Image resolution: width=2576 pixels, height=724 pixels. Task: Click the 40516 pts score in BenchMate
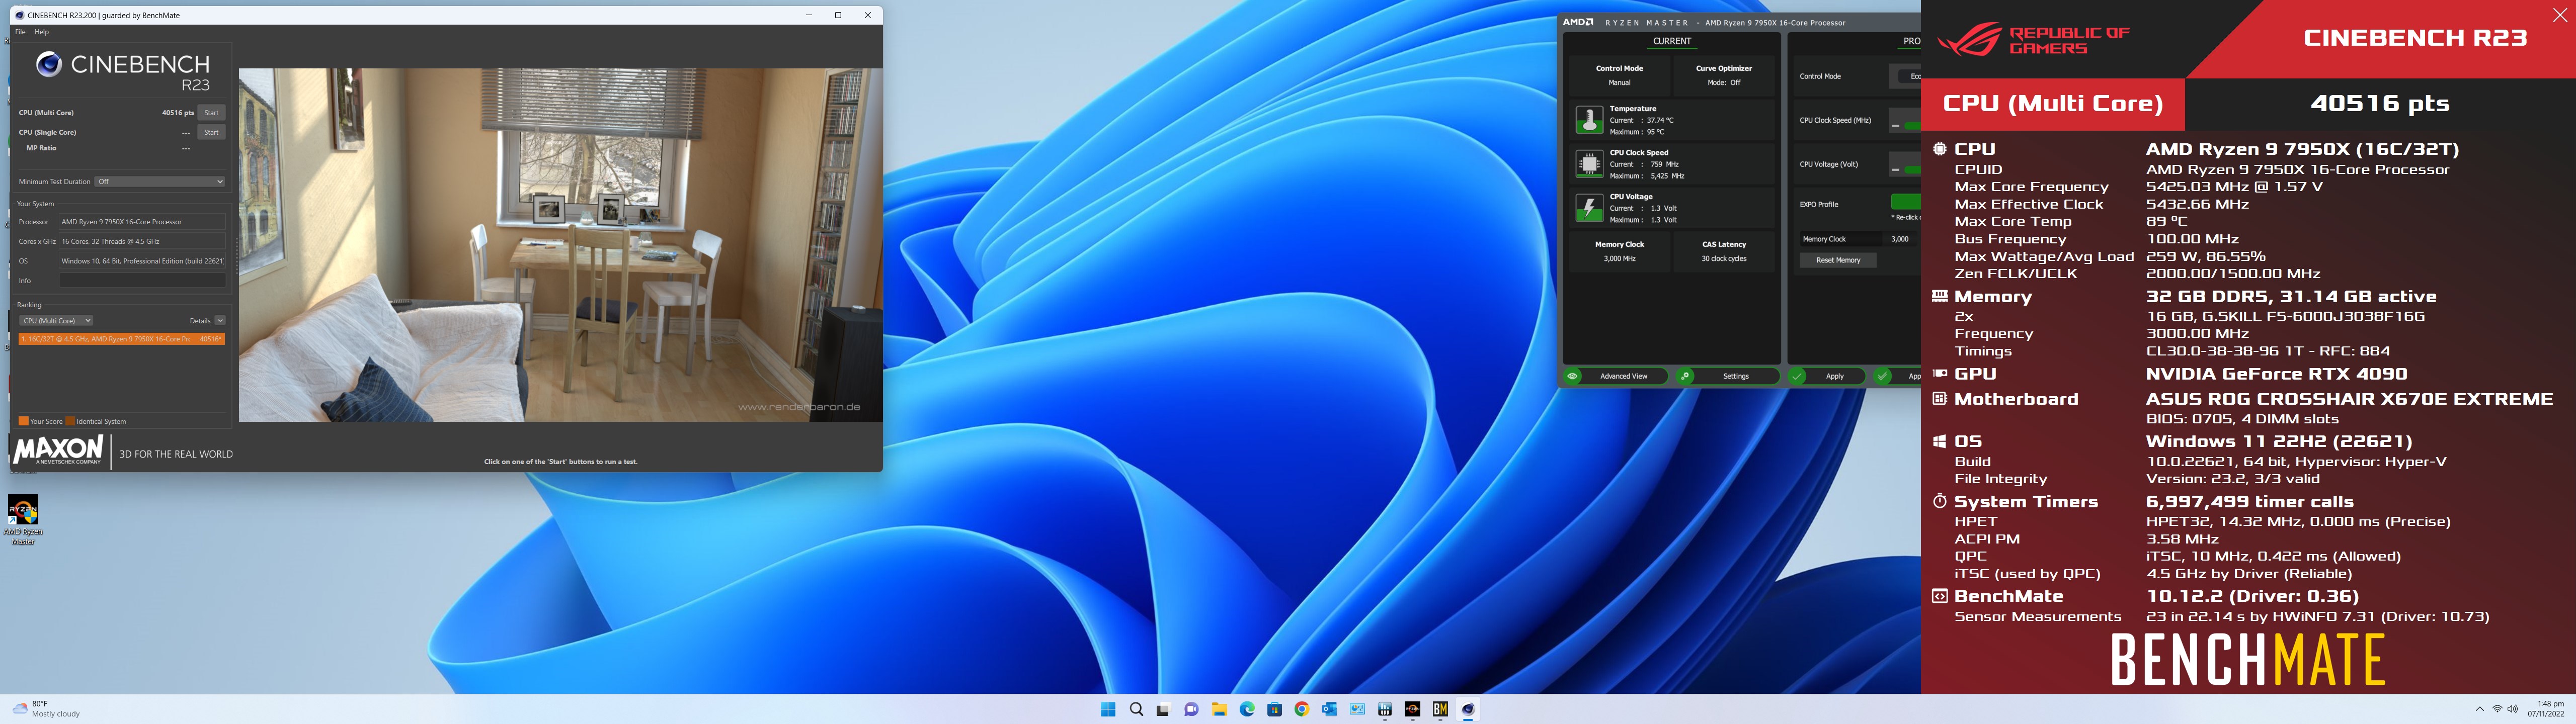[2379, 103]
